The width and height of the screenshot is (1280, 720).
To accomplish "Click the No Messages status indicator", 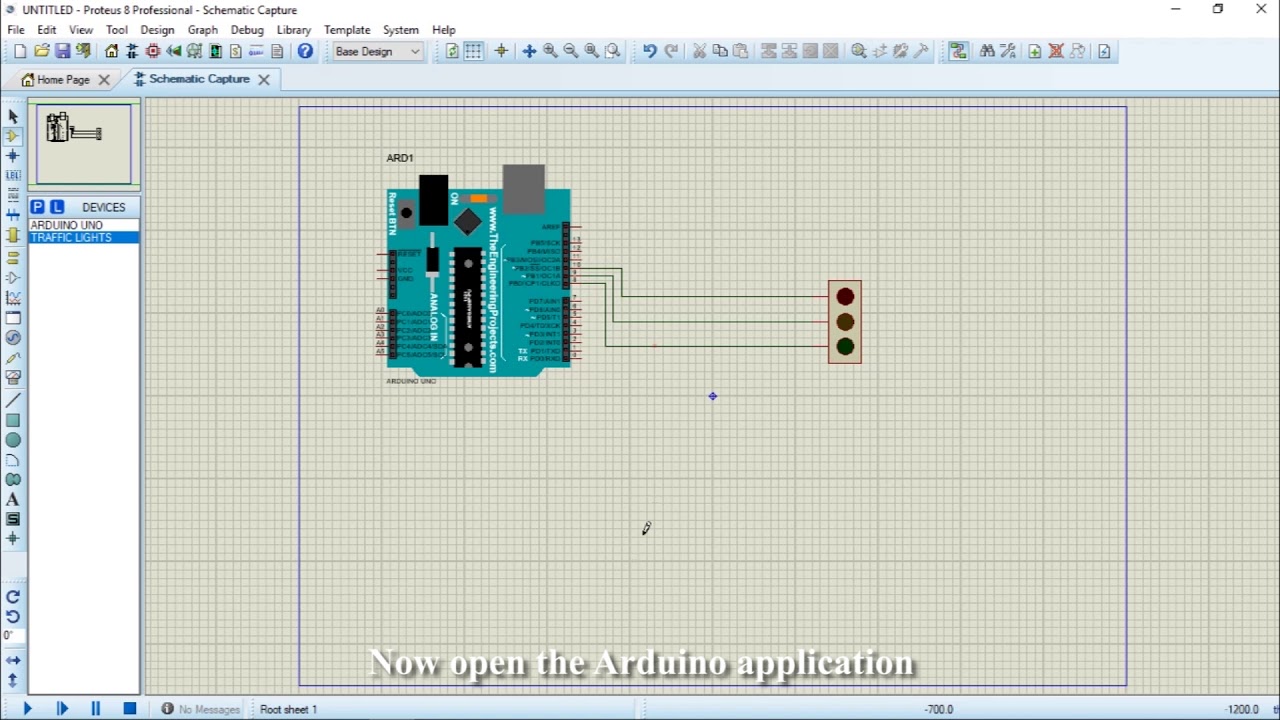I will [201, 709].
